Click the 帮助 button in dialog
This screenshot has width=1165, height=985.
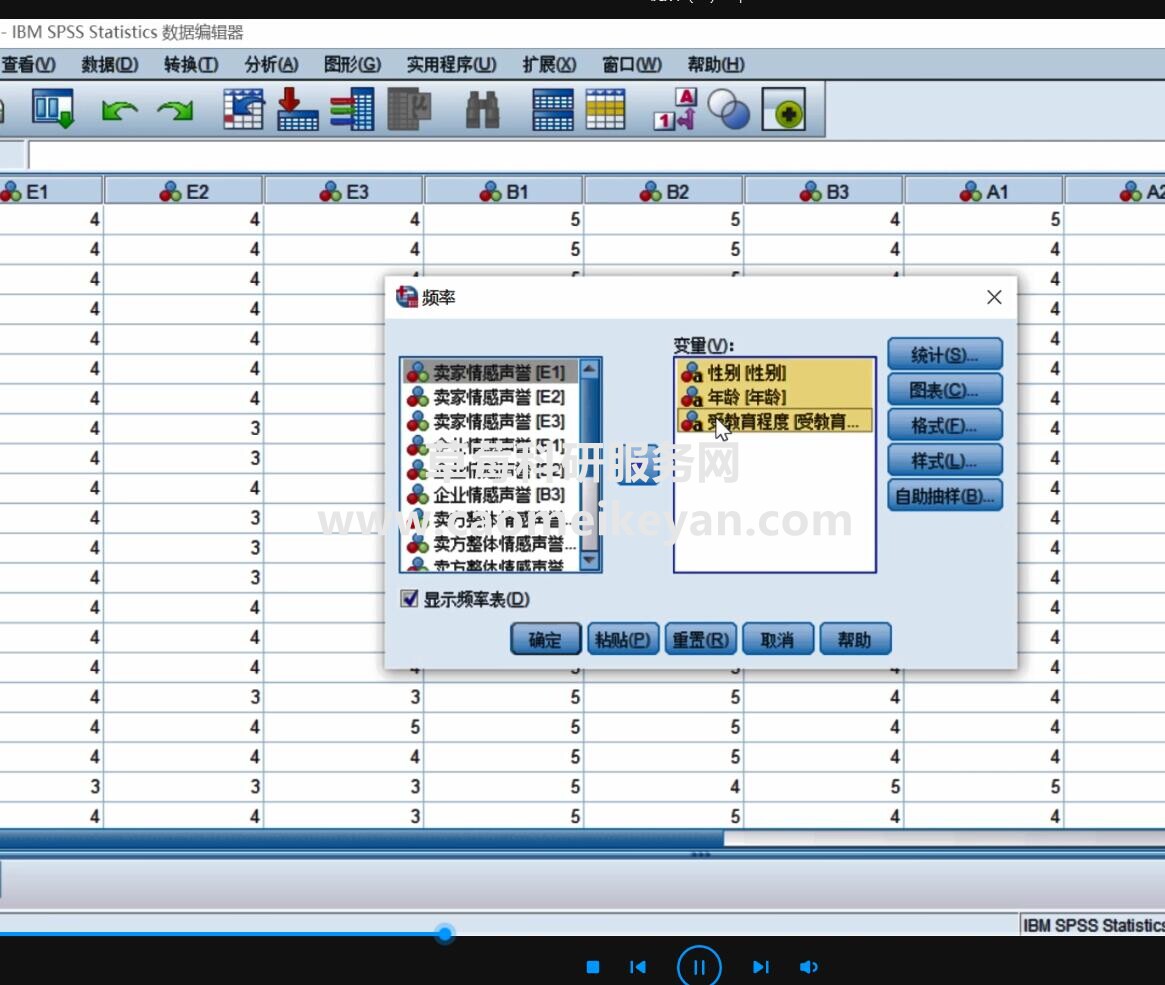[854, 639]
